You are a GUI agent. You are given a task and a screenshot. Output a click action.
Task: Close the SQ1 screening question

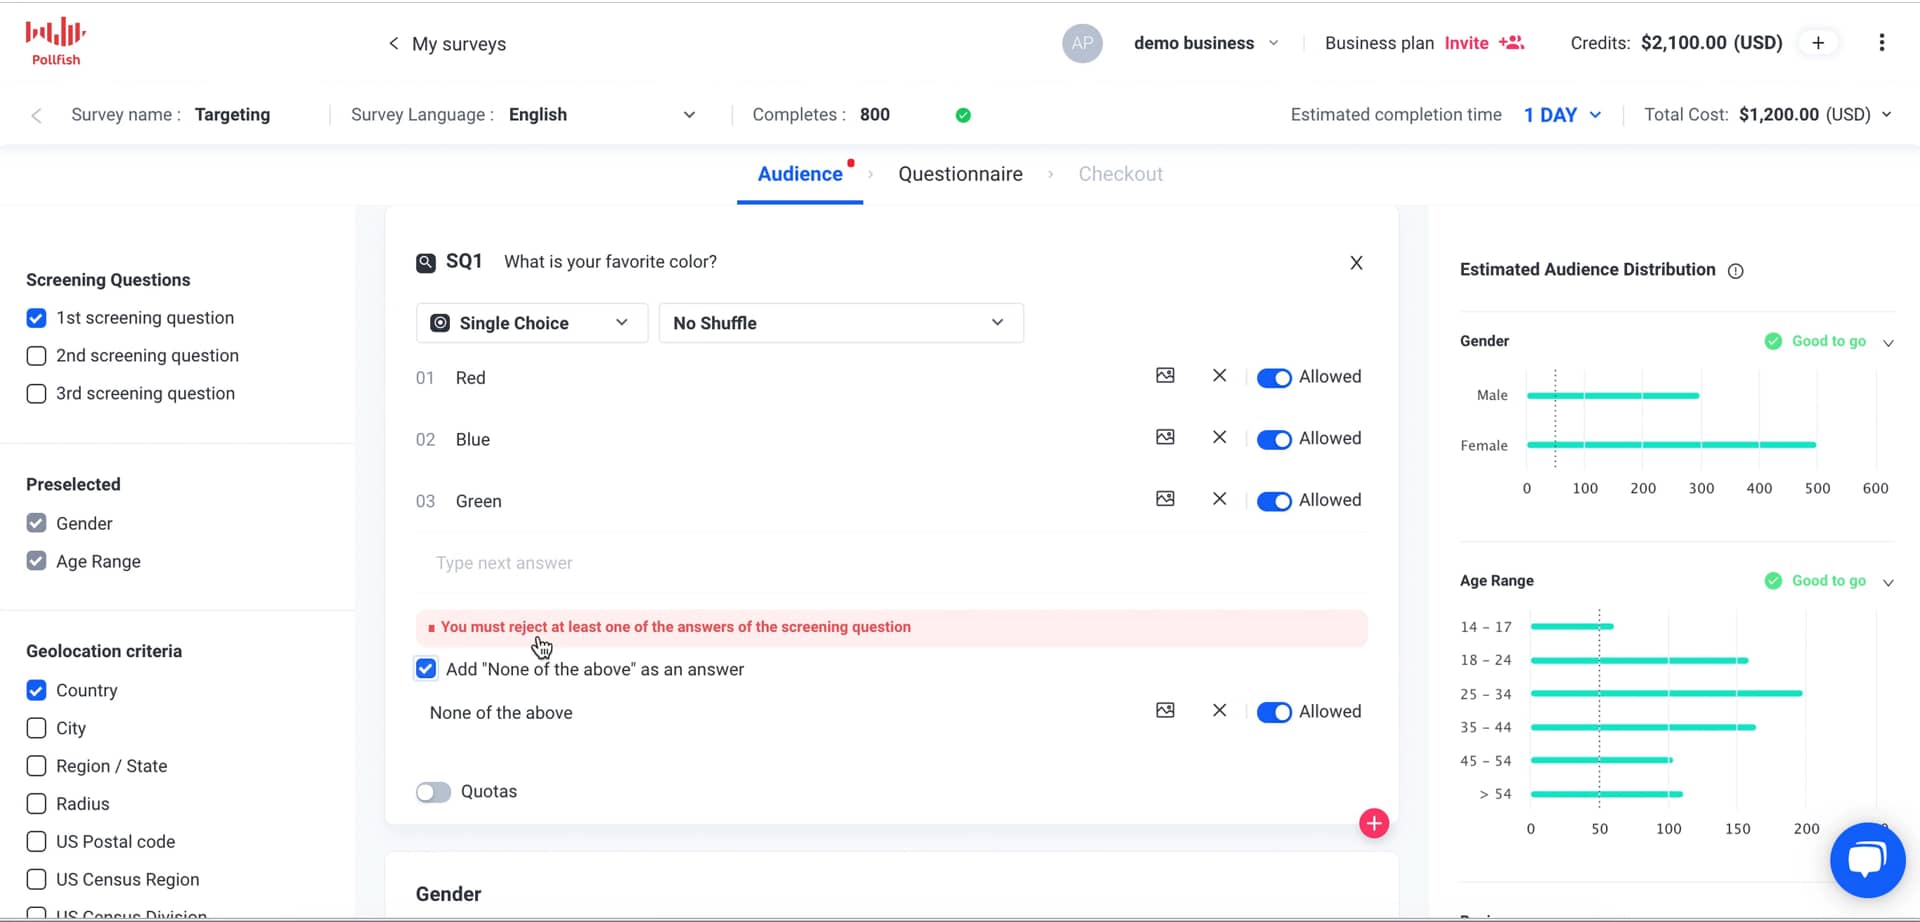point(1356,263)
